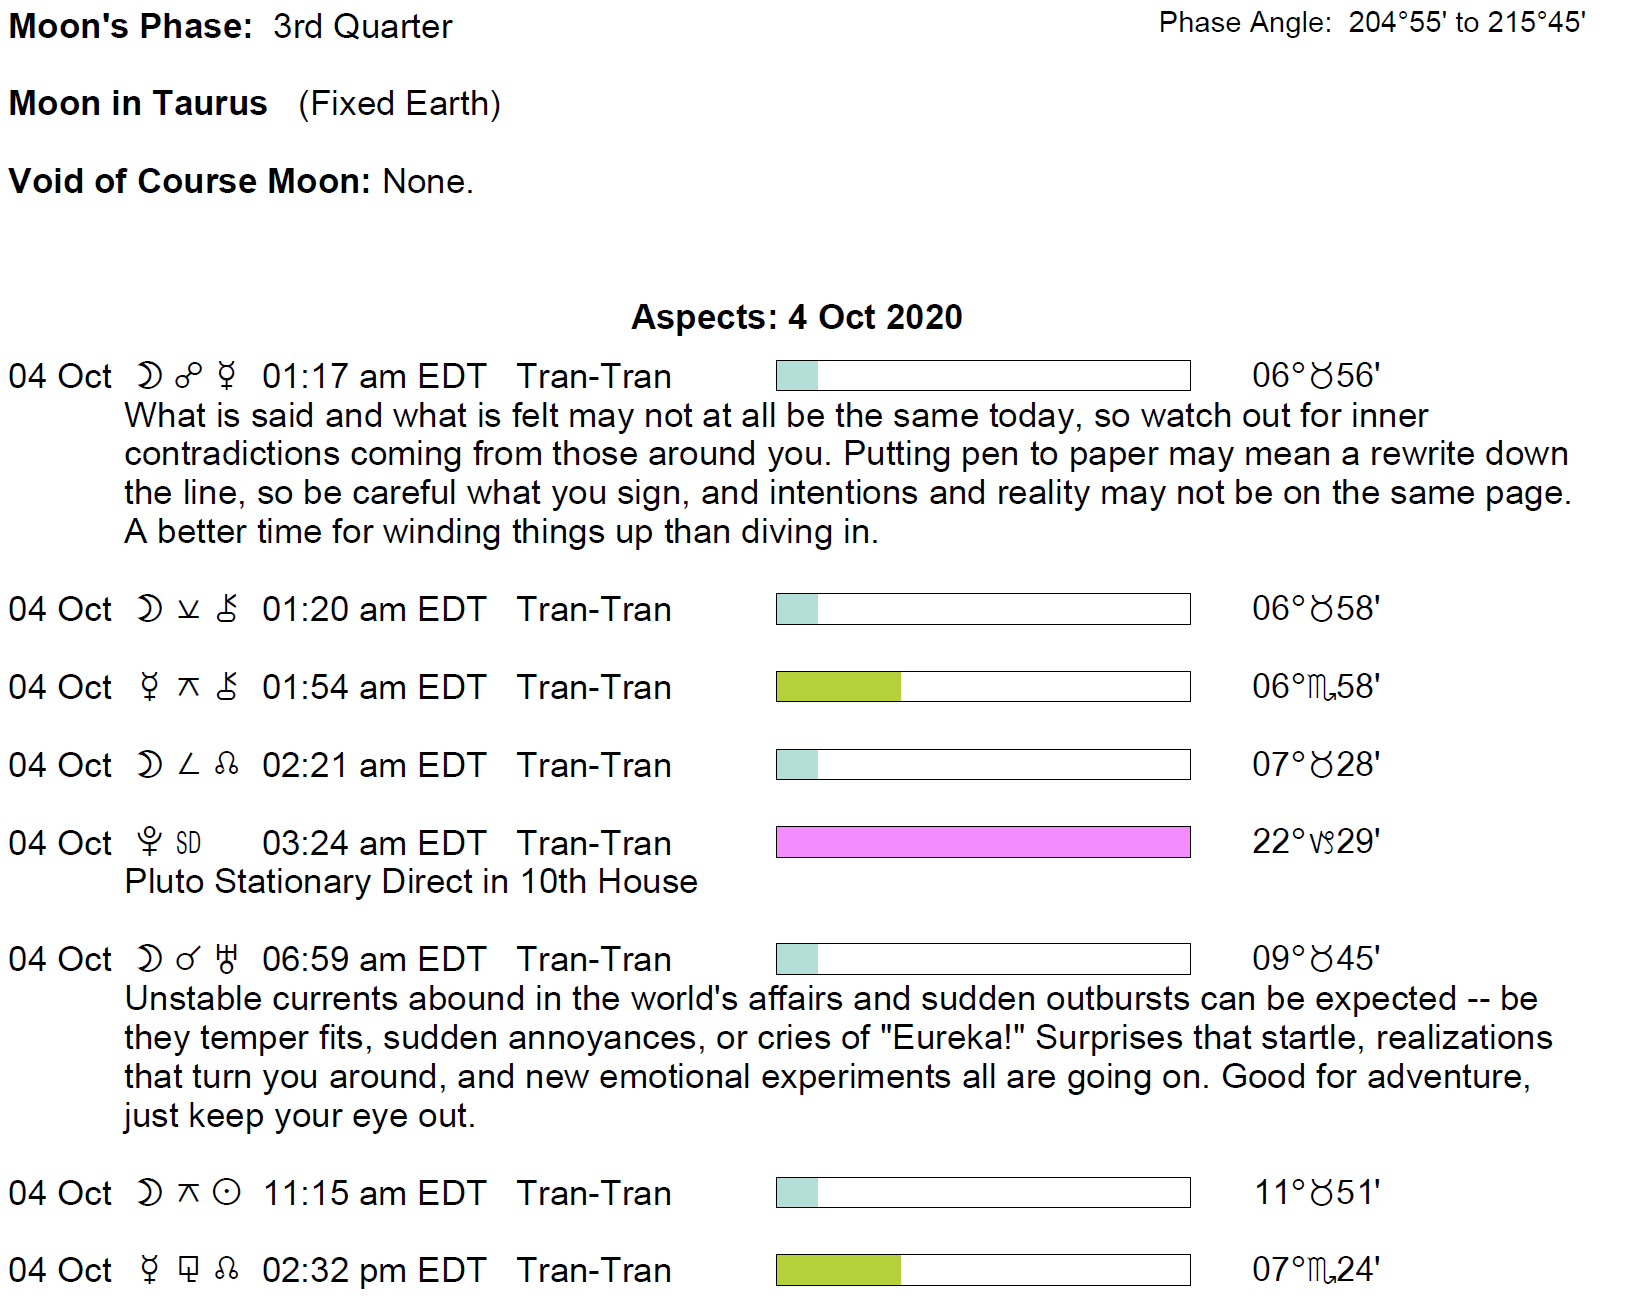Click the SD stationary direct symbol
Image resolution: width=1629 pixels, height=1304 pixels.
[188, 843]
